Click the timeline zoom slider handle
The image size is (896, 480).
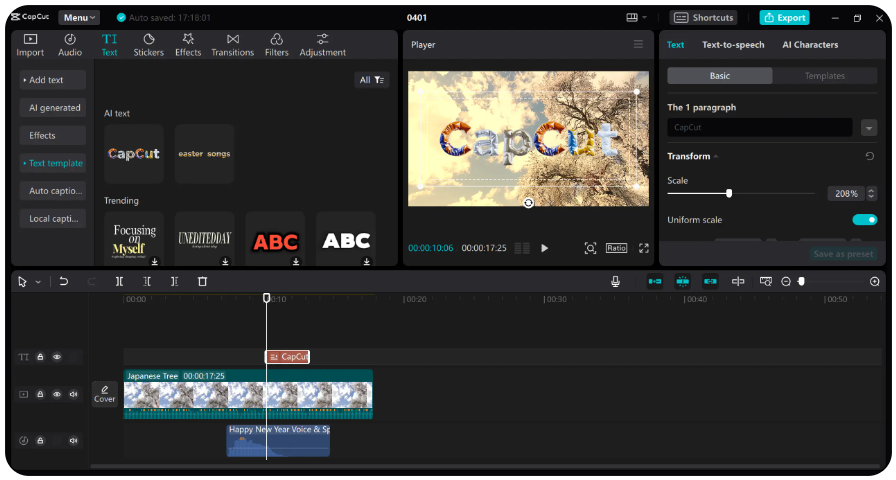pyautogui.click(x=801, y=281)
